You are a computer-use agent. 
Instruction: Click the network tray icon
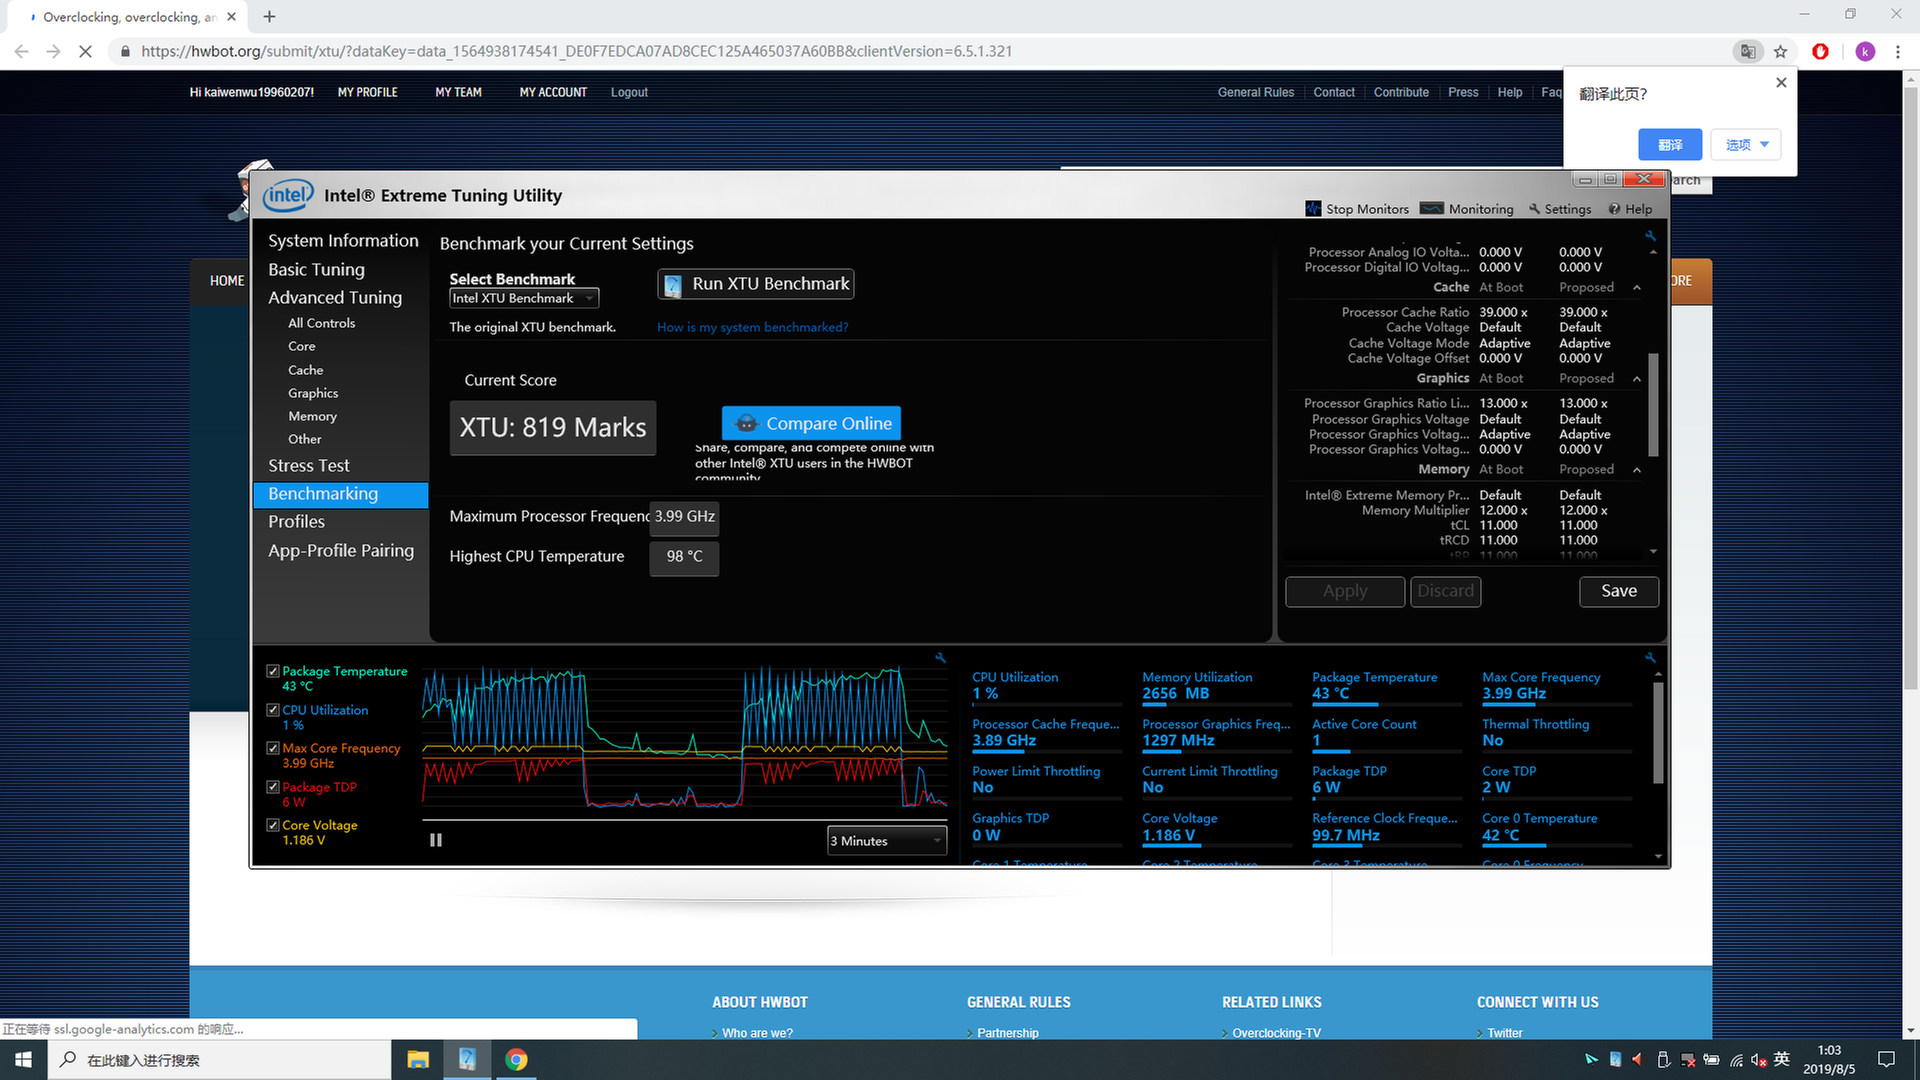(1736, 1060)
